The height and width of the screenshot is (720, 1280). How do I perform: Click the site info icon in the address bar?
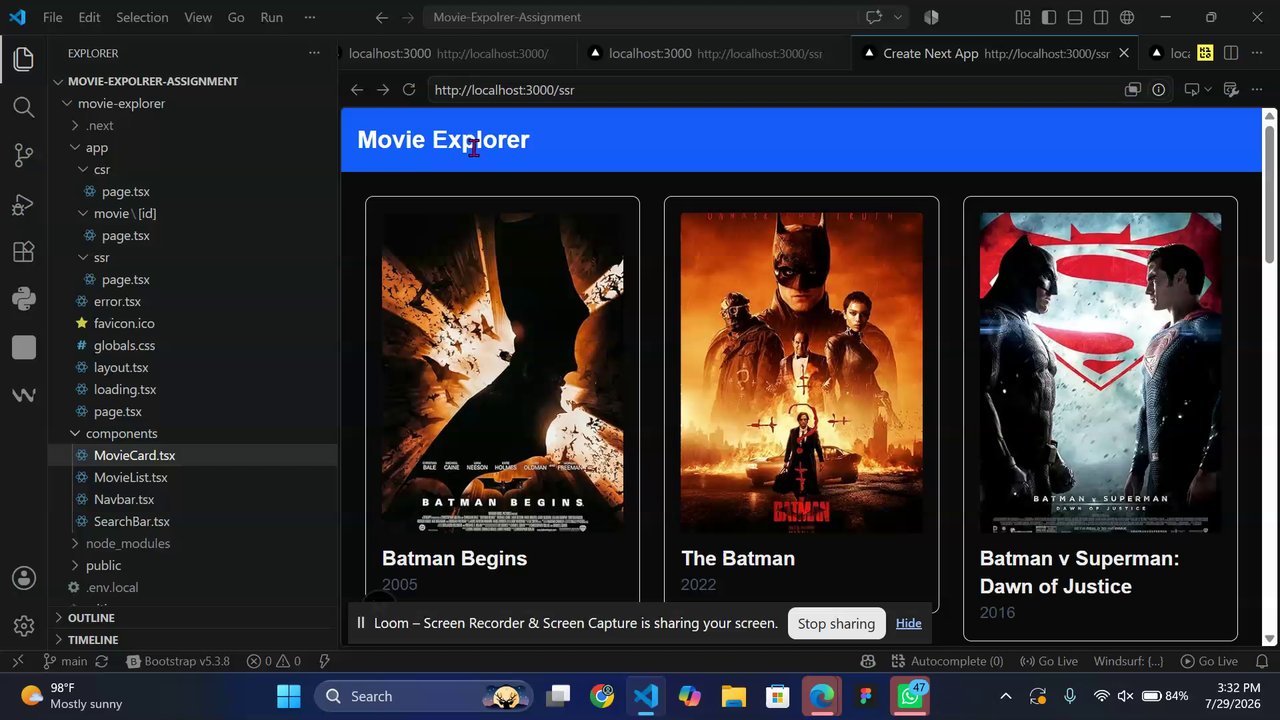[1158, 90]
